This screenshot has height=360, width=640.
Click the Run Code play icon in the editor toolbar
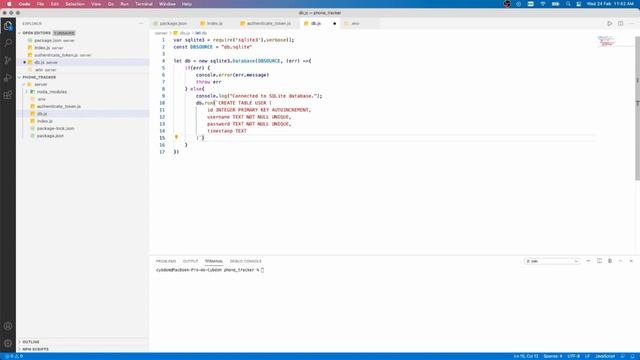(609, 24)
